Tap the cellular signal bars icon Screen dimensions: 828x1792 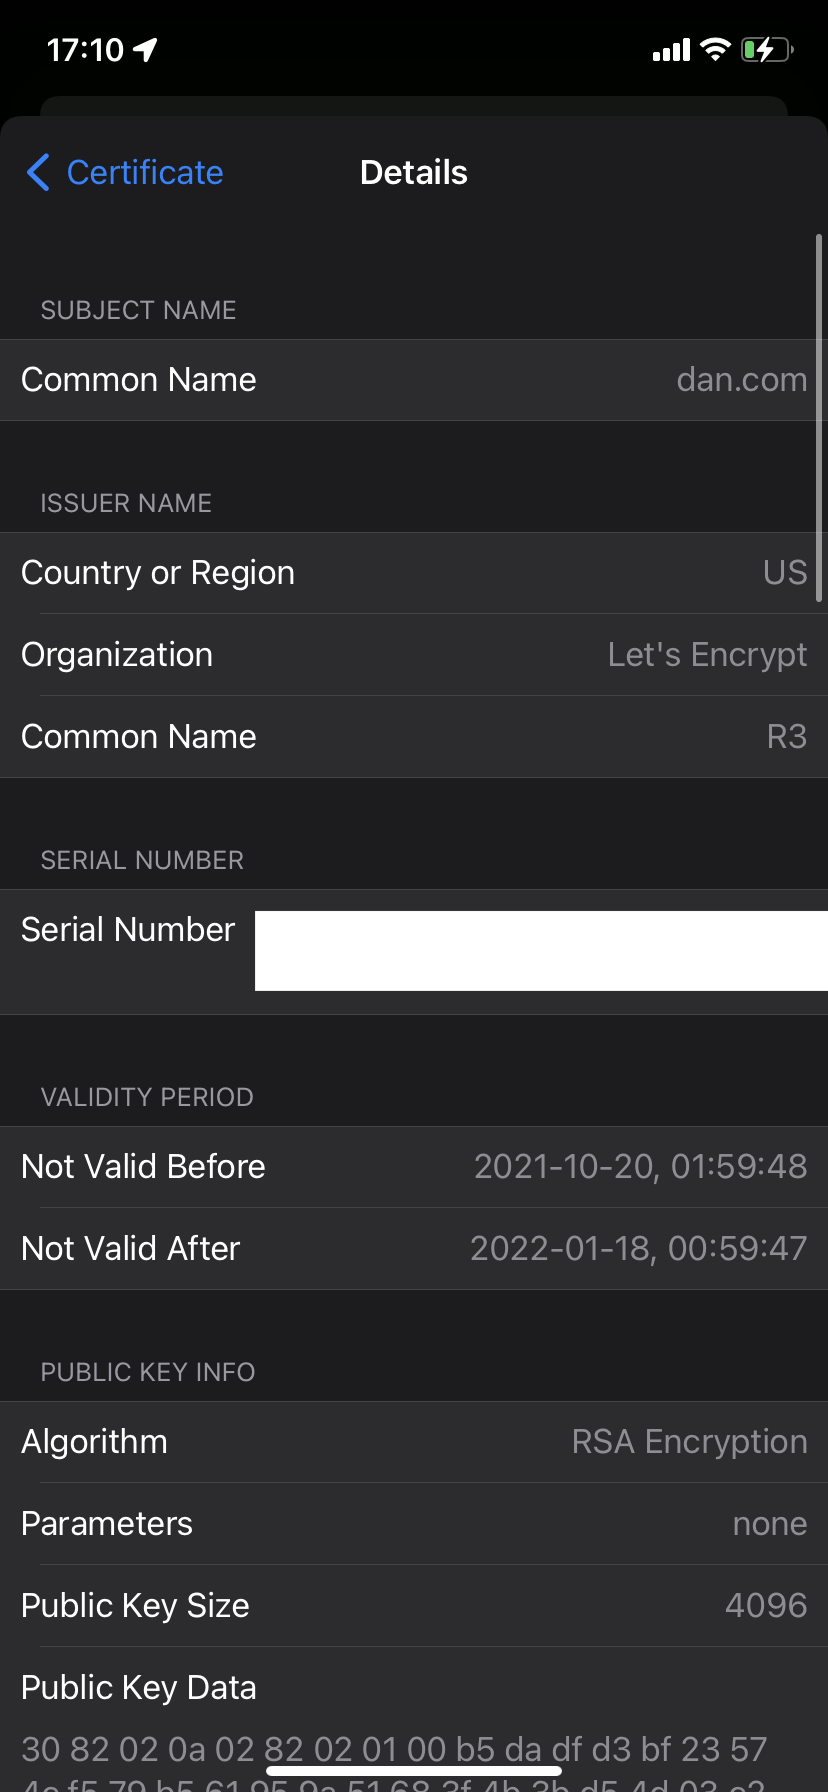(671, 49)
